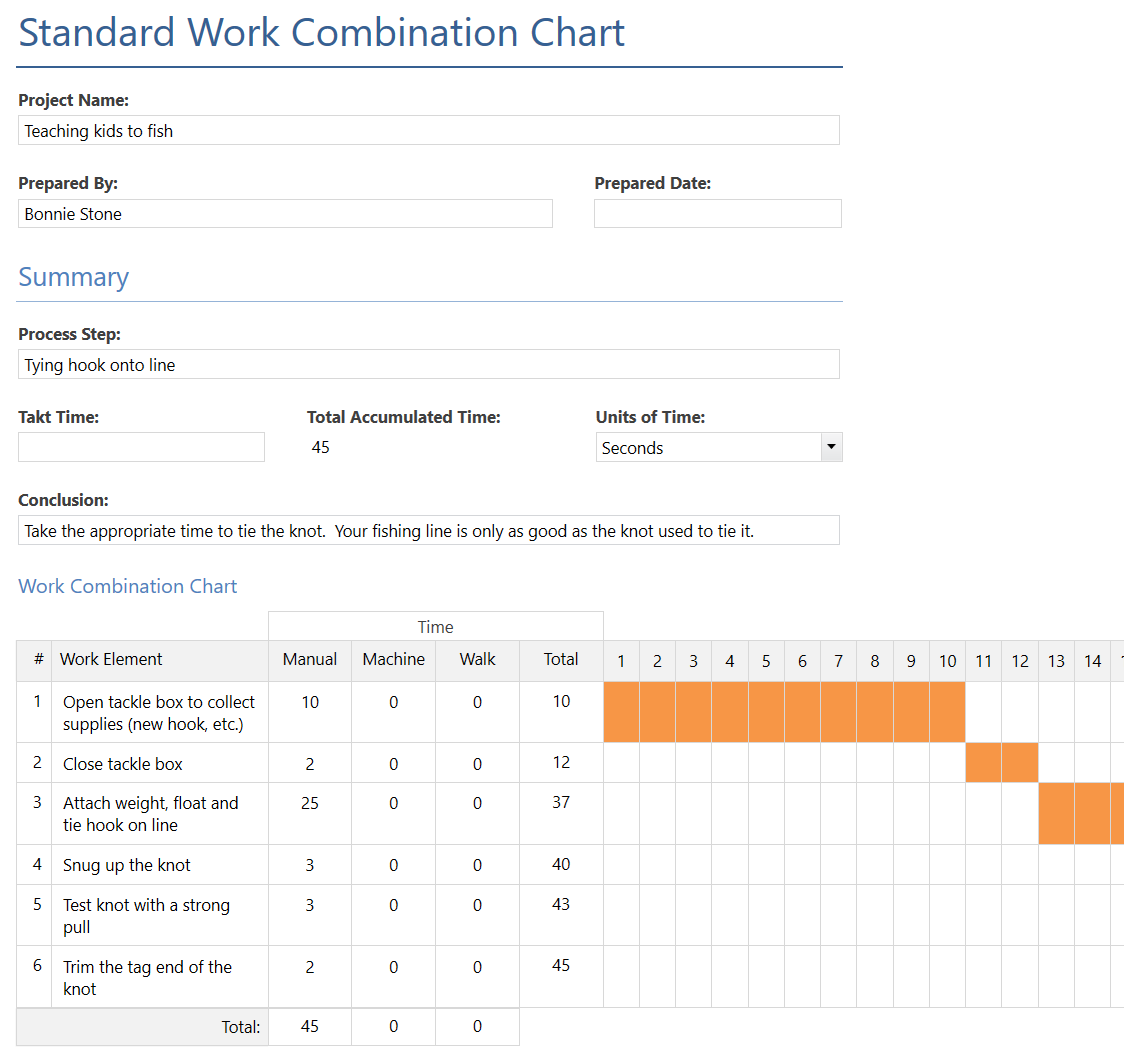Open the Units of Time dropdown arrow
The image size is (1124, 1060).
[x=831, y=448]
